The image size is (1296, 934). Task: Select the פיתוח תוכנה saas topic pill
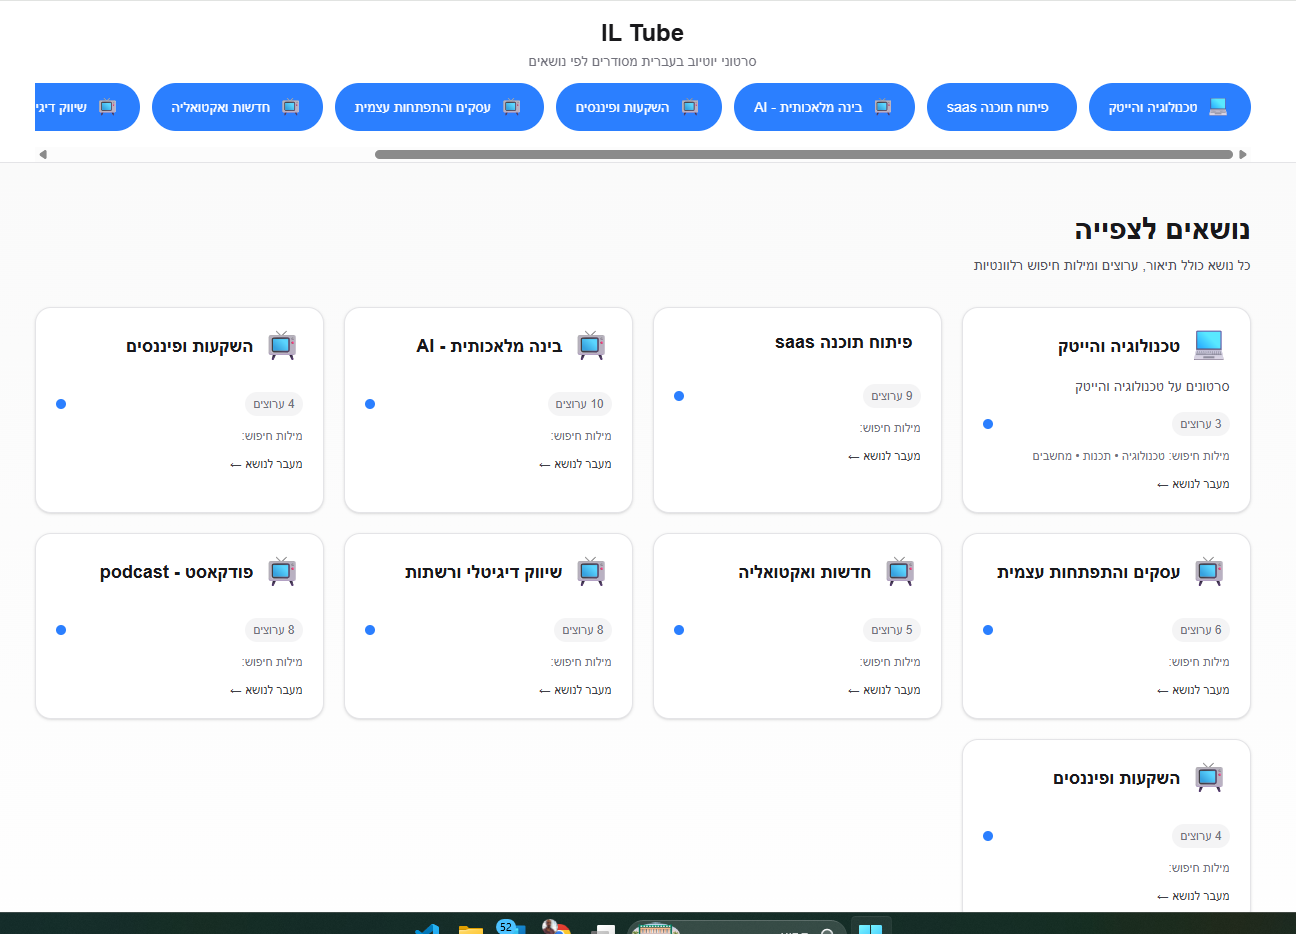pos(1002,107)
